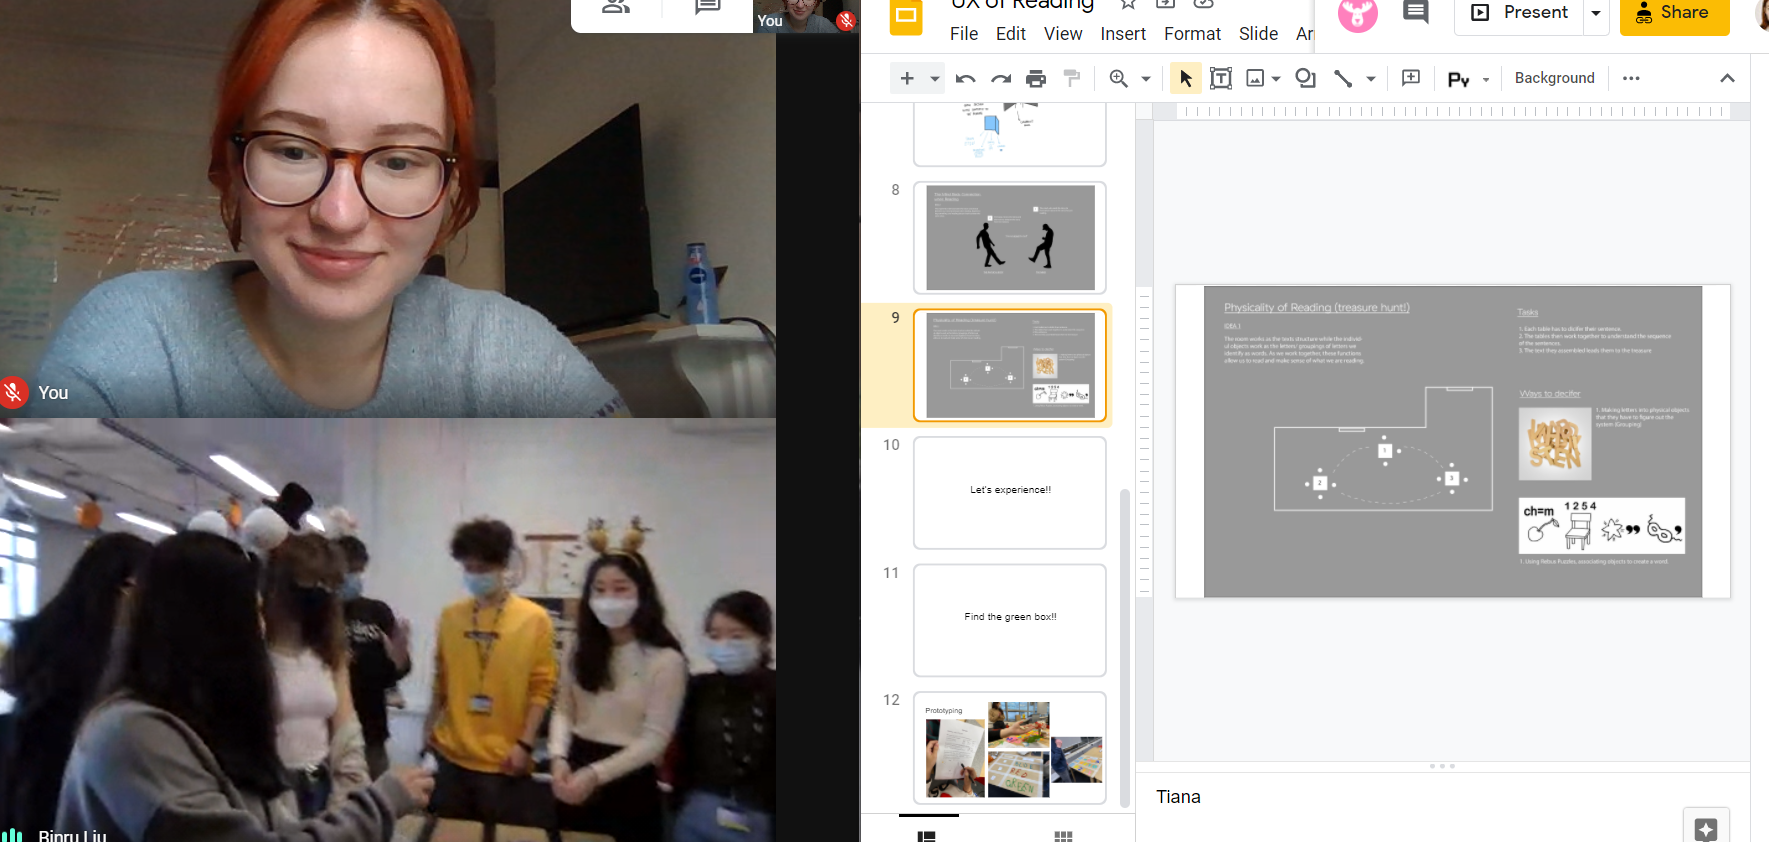Image resolution: width=1769 pixels, height=842 pixels.
Task: Star the UX of Reading document
Action: 1128,3
